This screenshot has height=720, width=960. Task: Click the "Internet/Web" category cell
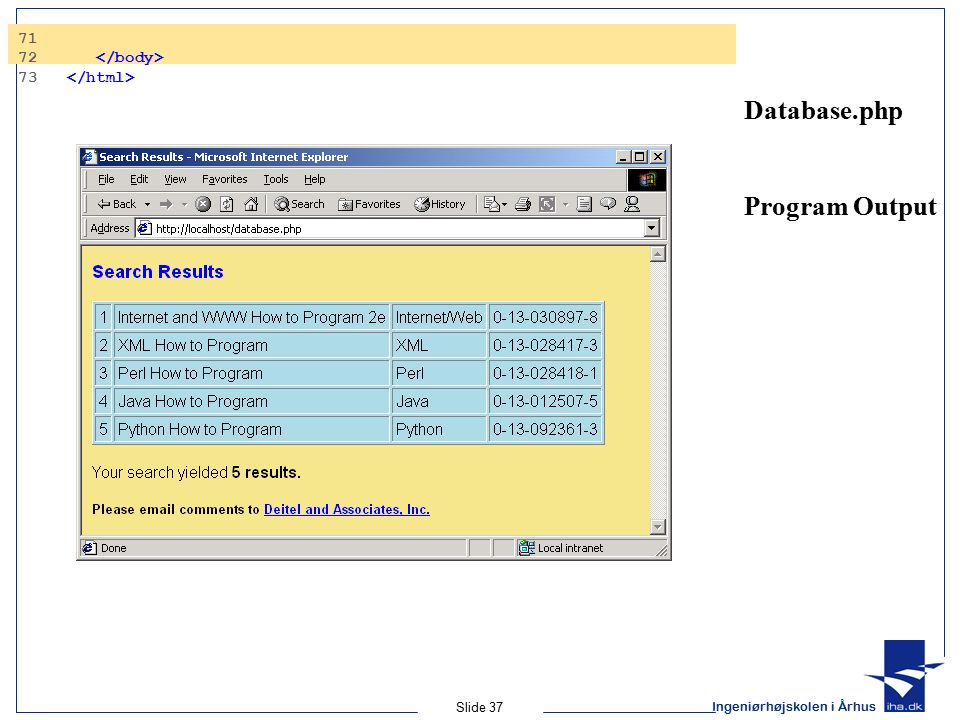click(439, 317)
